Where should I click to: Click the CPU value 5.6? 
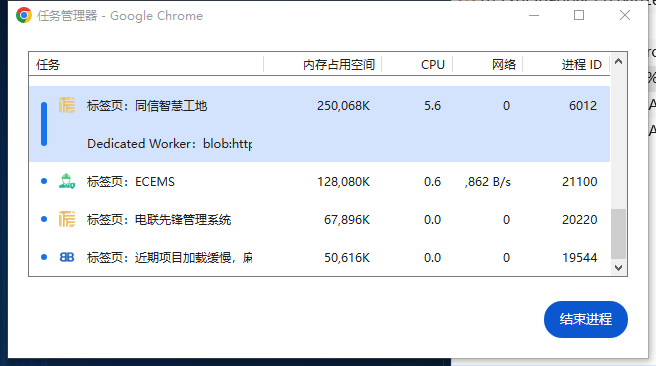pyautogui.click(x=432, y=105)
